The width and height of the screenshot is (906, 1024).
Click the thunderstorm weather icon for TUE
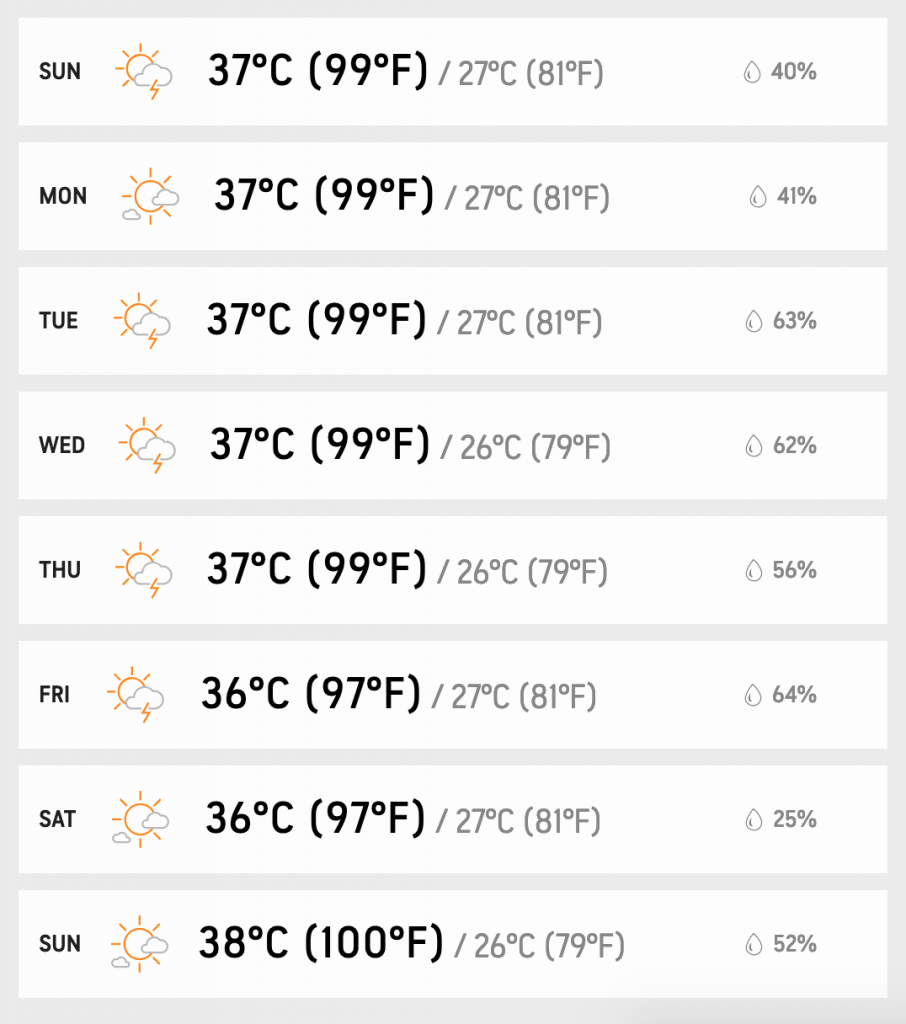point(142,321)
